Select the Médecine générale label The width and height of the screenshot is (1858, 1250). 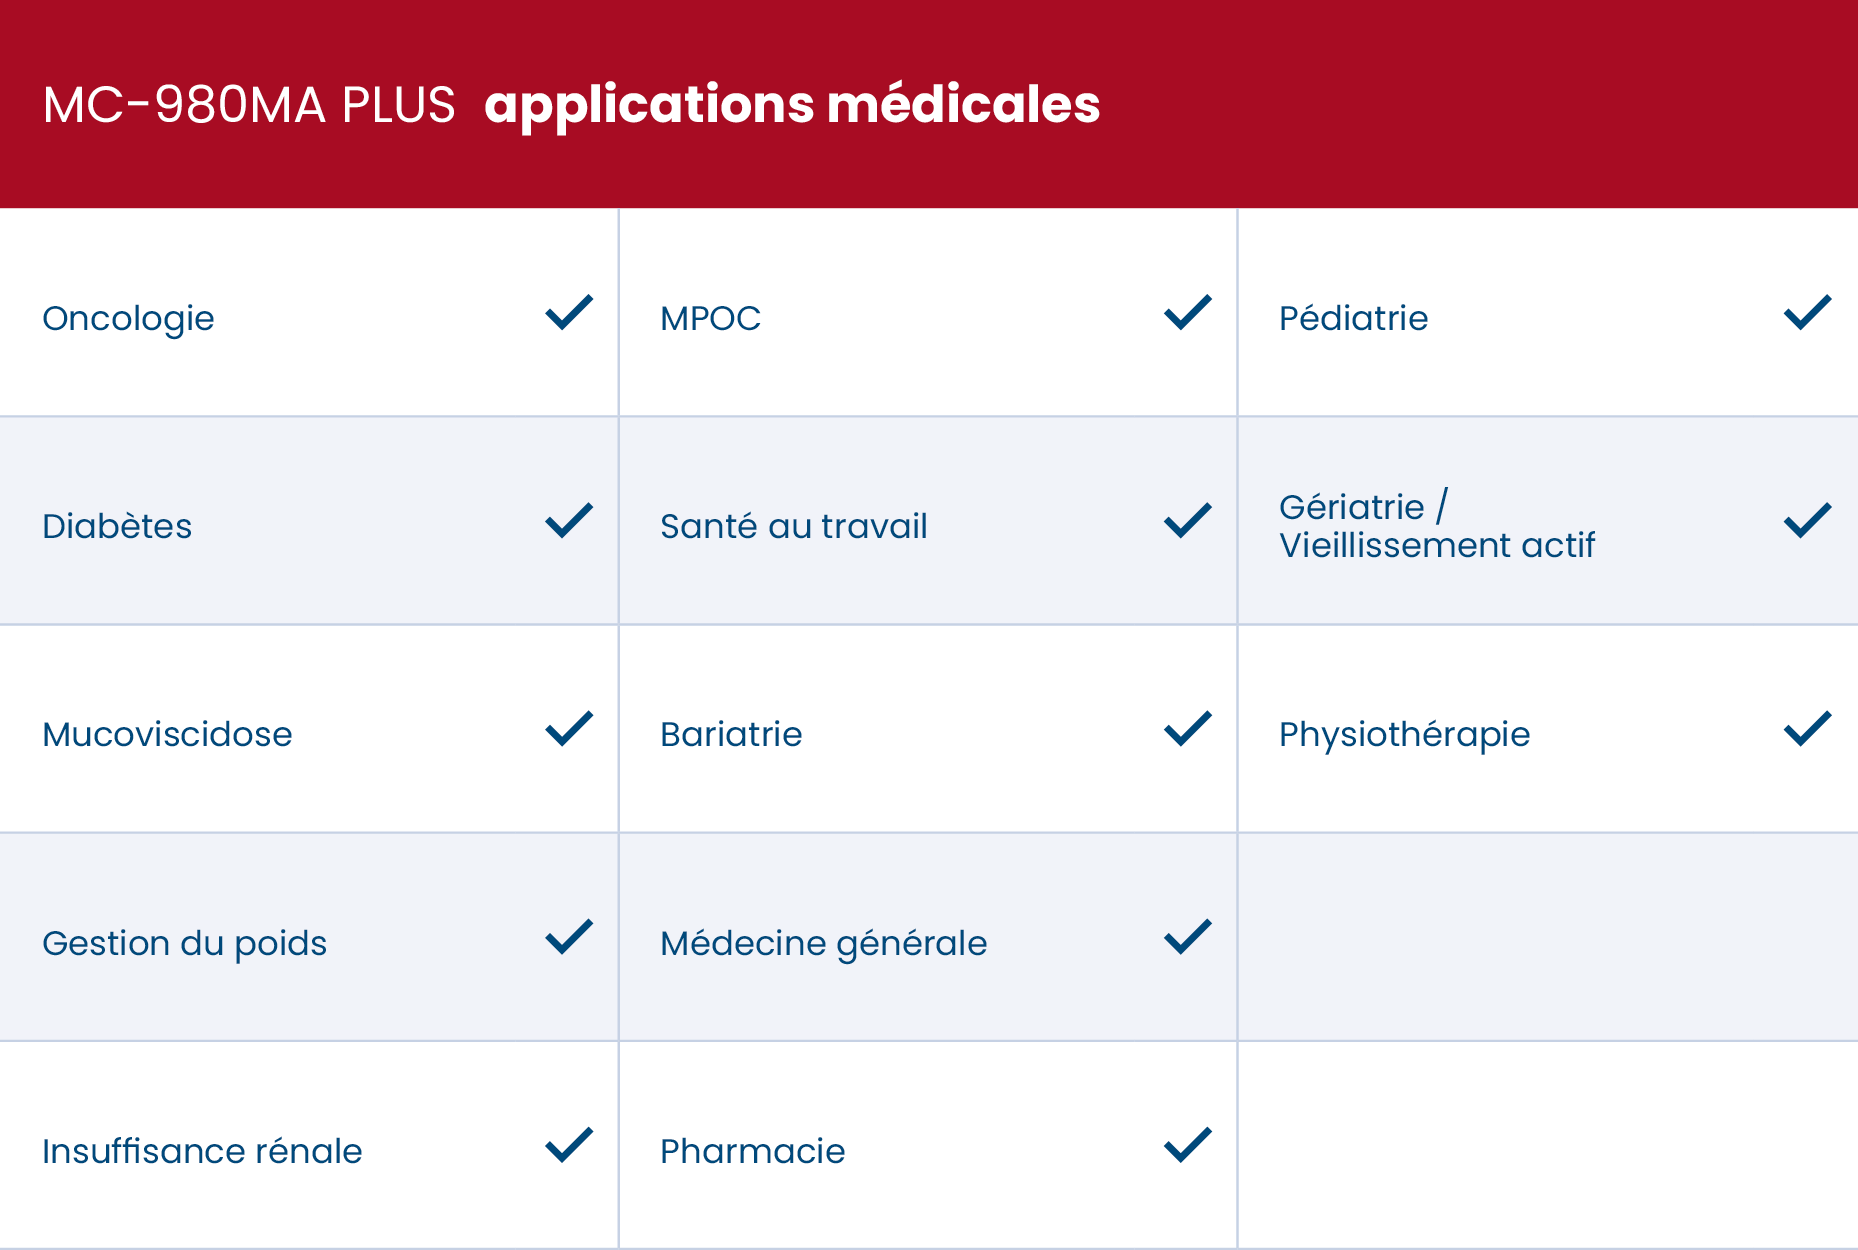click(x=823, y=944)
